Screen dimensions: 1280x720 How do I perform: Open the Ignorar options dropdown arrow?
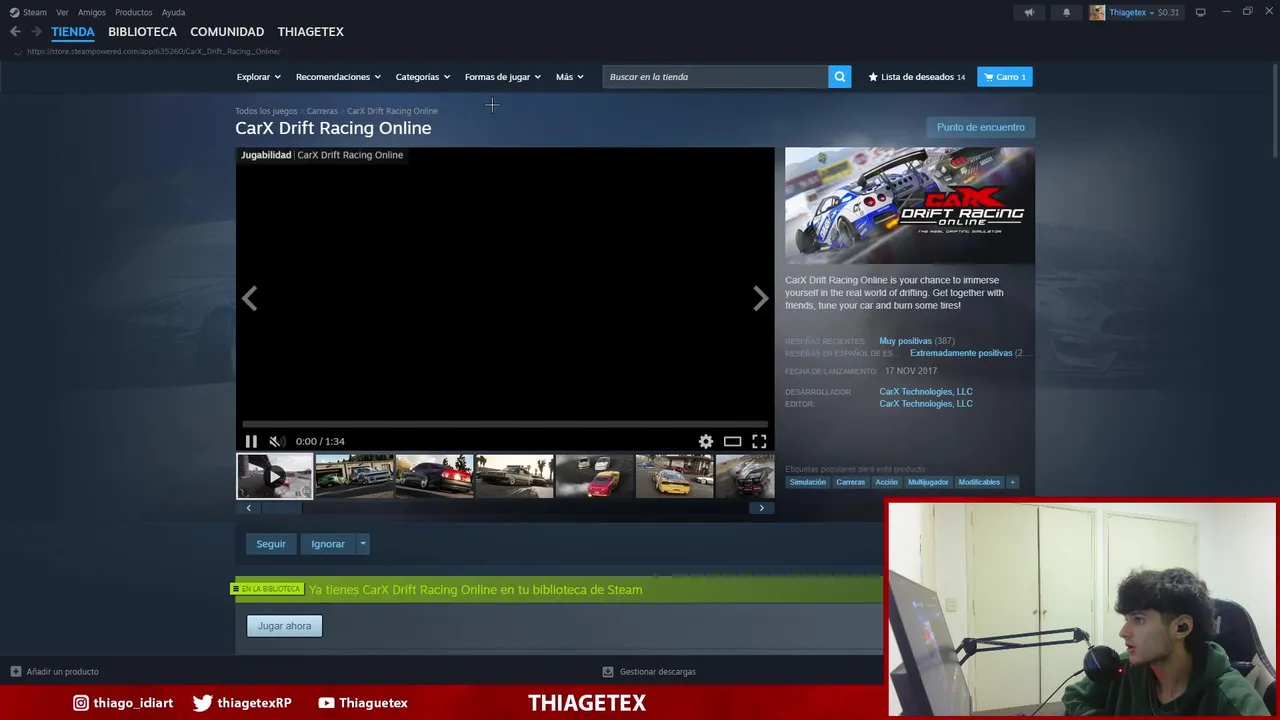362,544
